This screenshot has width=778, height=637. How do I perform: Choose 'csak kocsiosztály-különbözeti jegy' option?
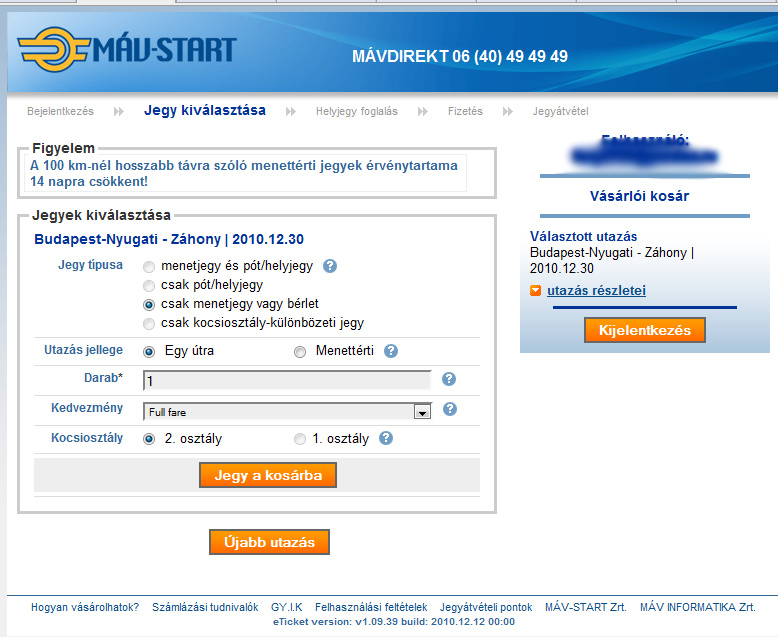point(149,323)
